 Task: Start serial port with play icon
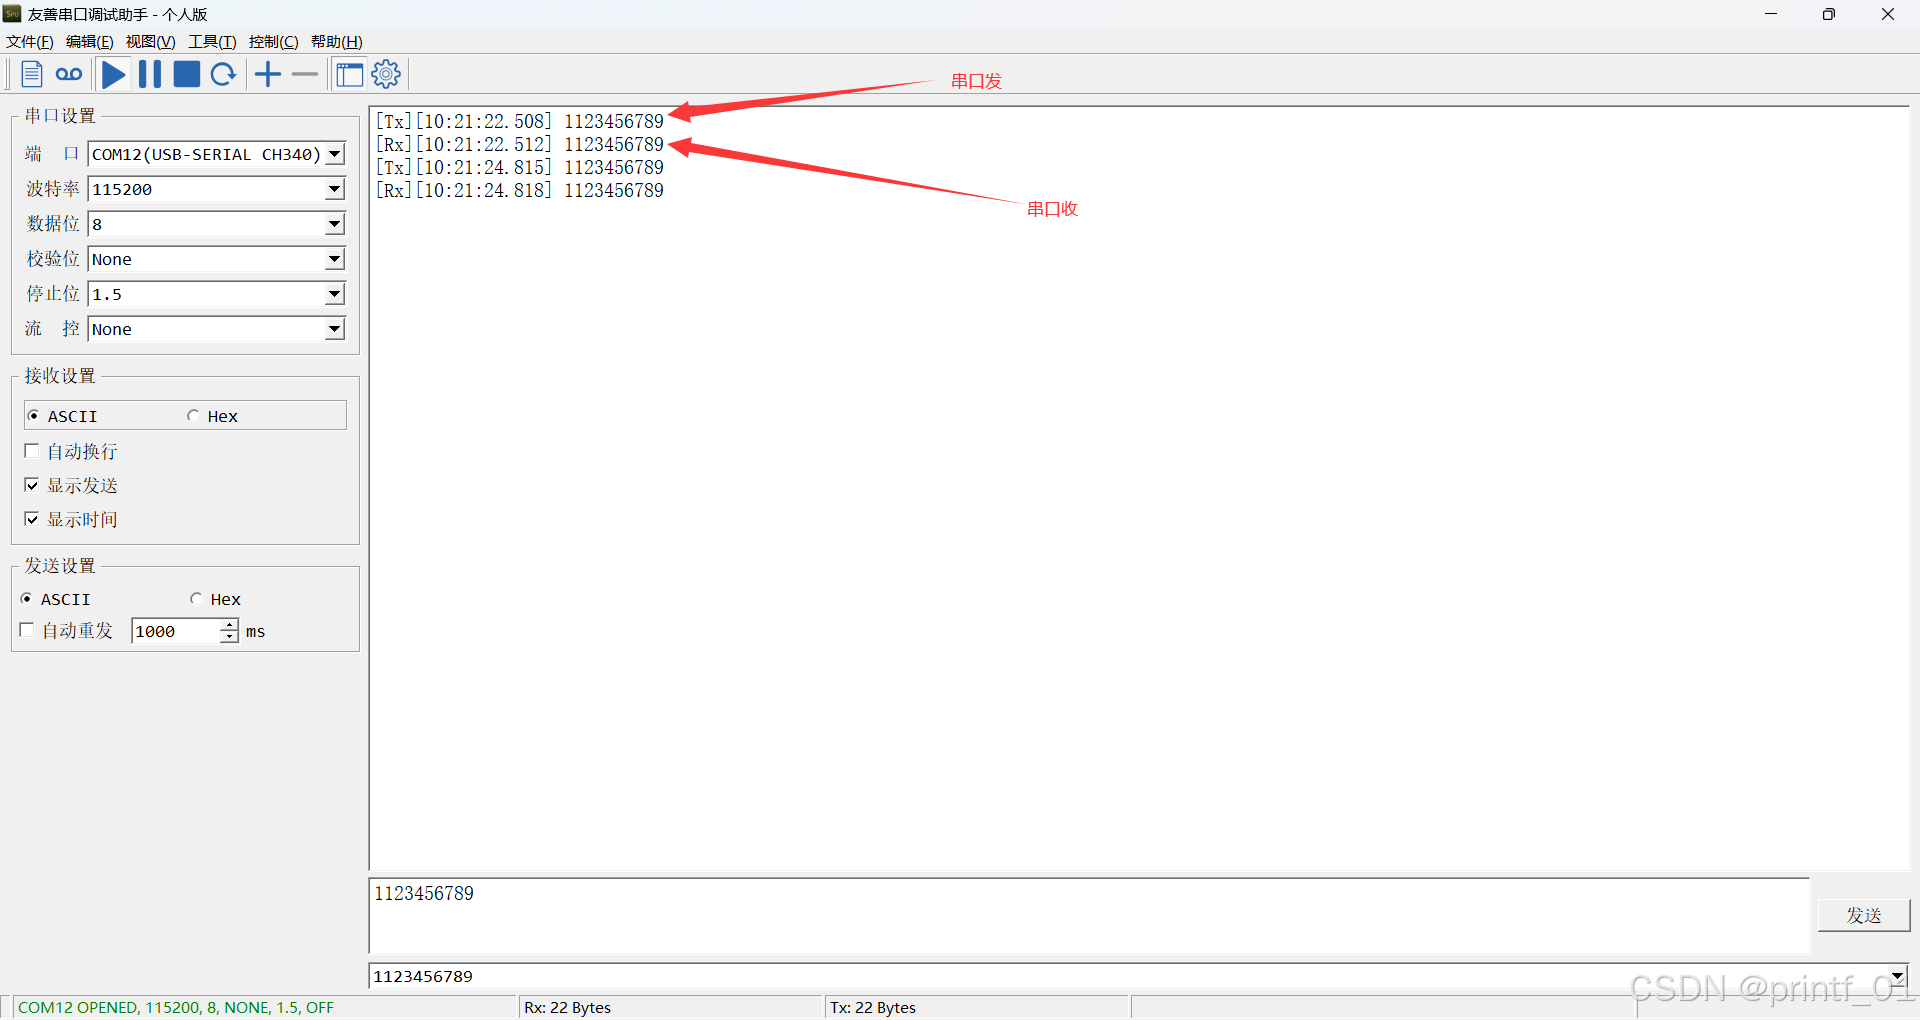(x=114, y=74)
